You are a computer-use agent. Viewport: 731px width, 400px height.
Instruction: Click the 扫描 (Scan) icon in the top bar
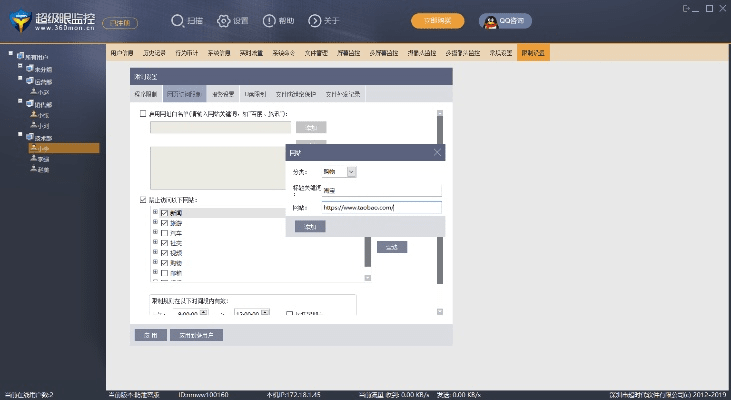[x=177, y=20]
